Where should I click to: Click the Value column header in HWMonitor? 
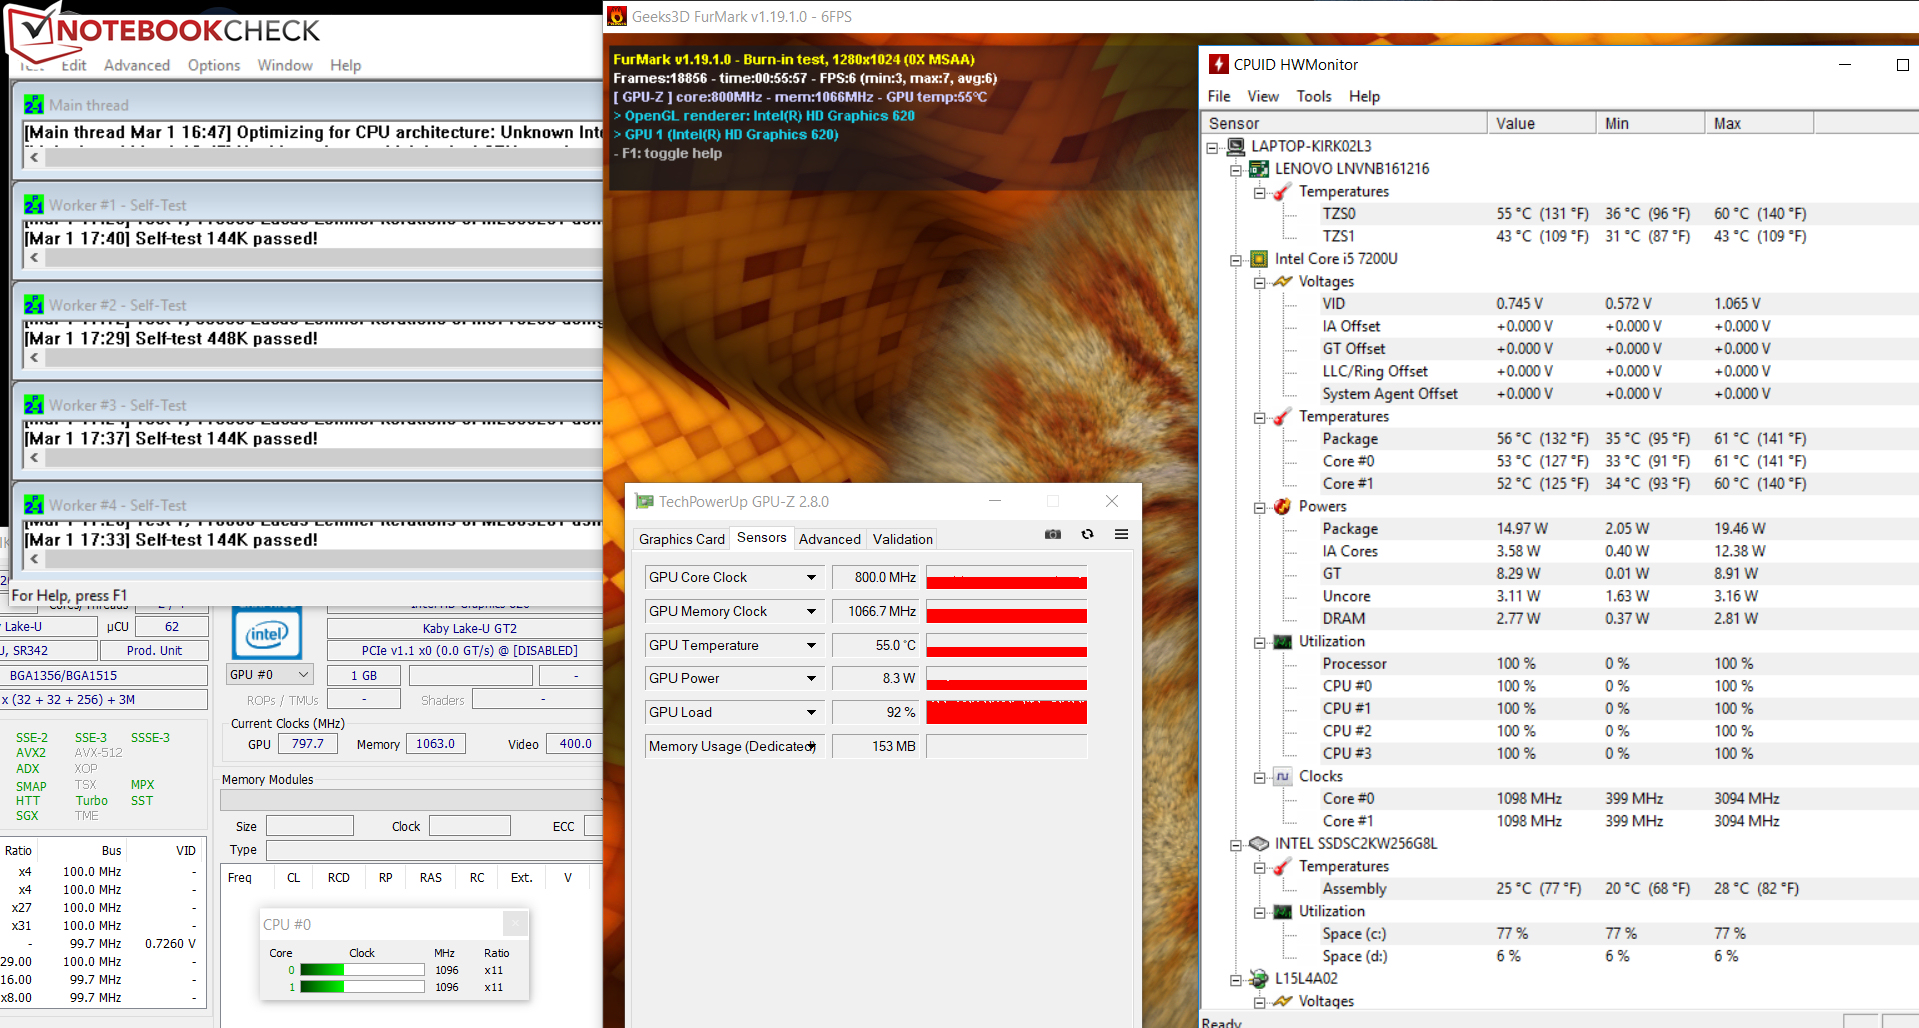pos(1542,123)
